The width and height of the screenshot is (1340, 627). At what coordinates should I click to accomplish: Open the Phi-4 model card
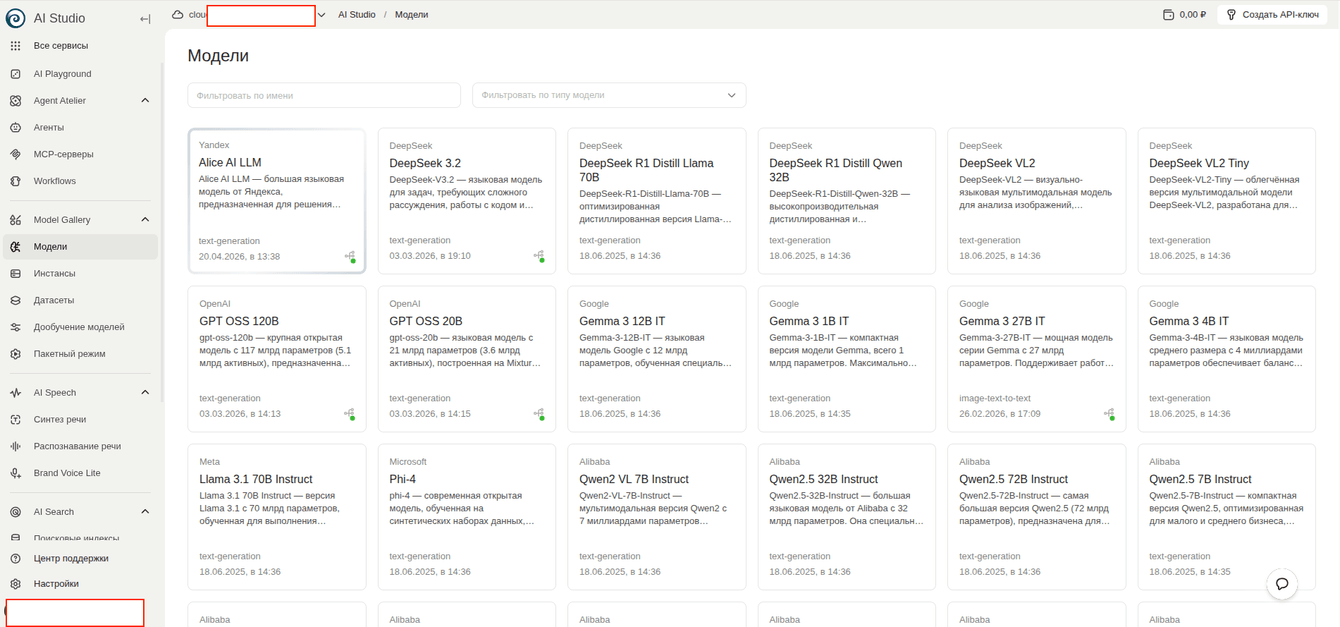pos(467,517)
